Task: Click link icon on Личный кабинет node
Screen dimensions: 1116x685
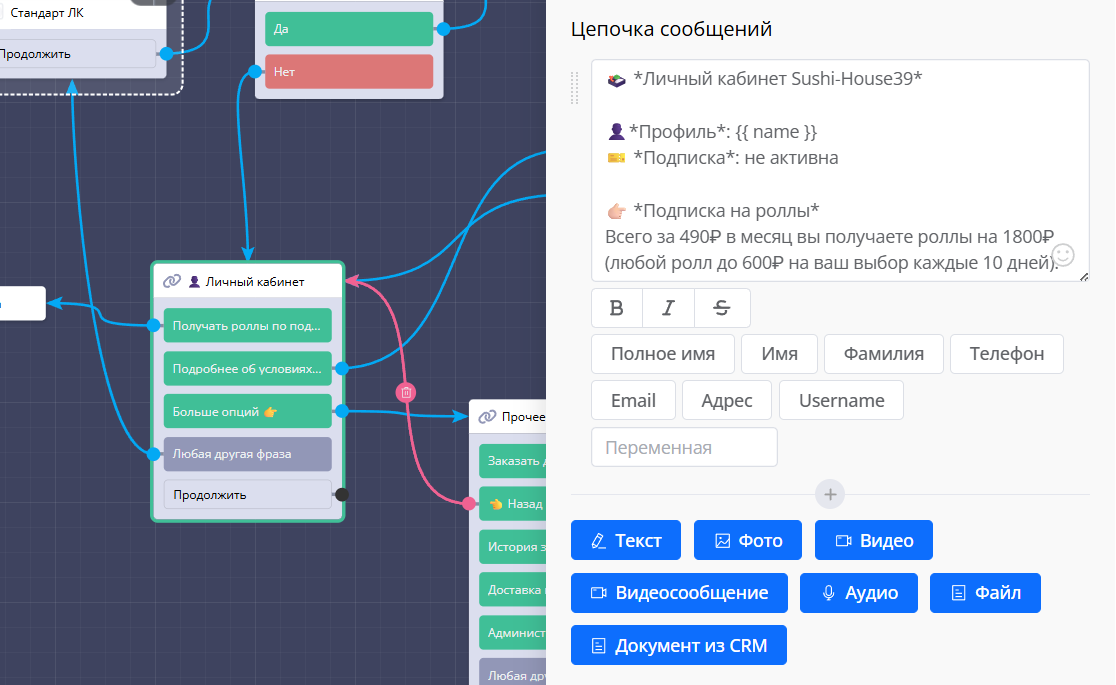Action: coord(172,282)
